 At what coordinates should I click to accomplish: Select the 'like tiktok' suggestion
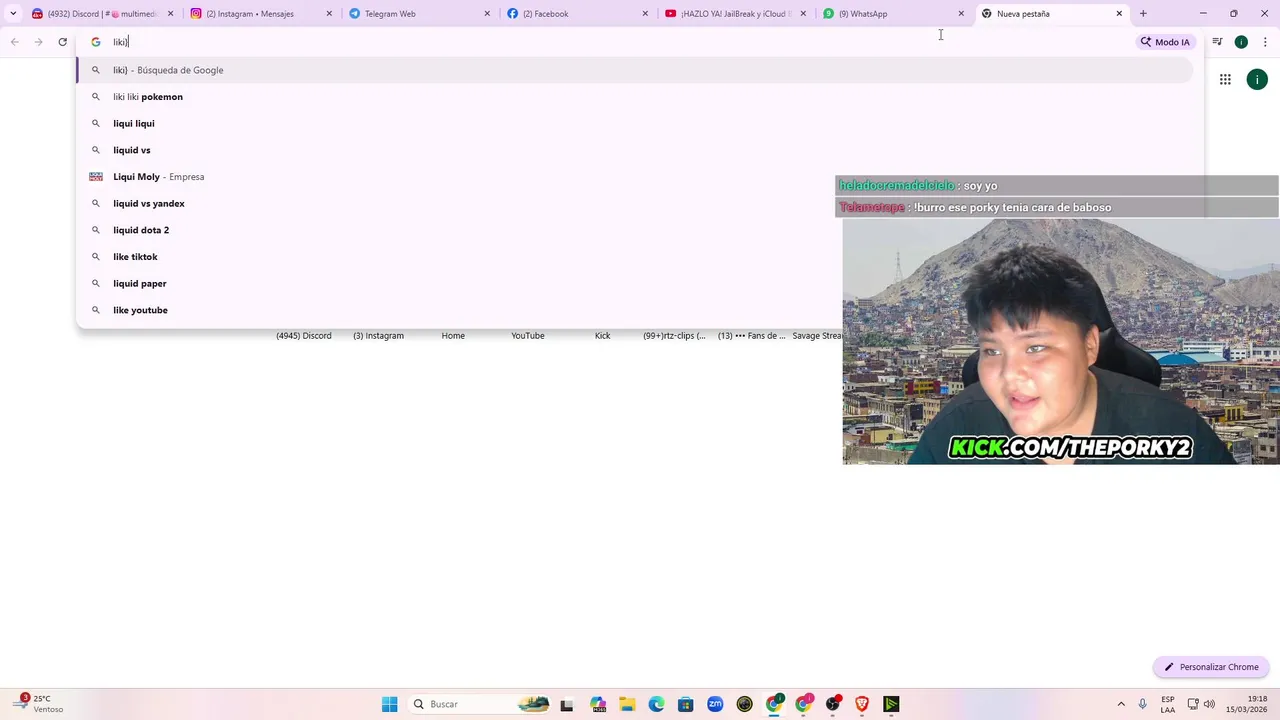[x=634, y=257]
